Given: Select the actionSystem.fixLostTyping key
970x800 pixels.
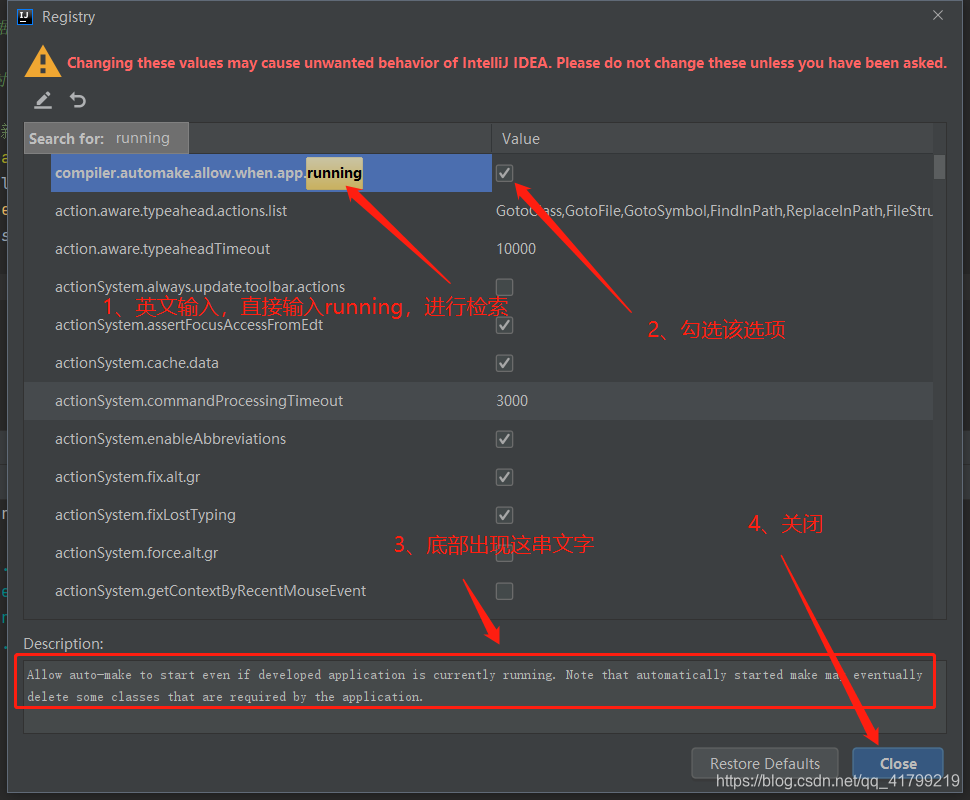Looking at the screenshot, I should point(145,515).
